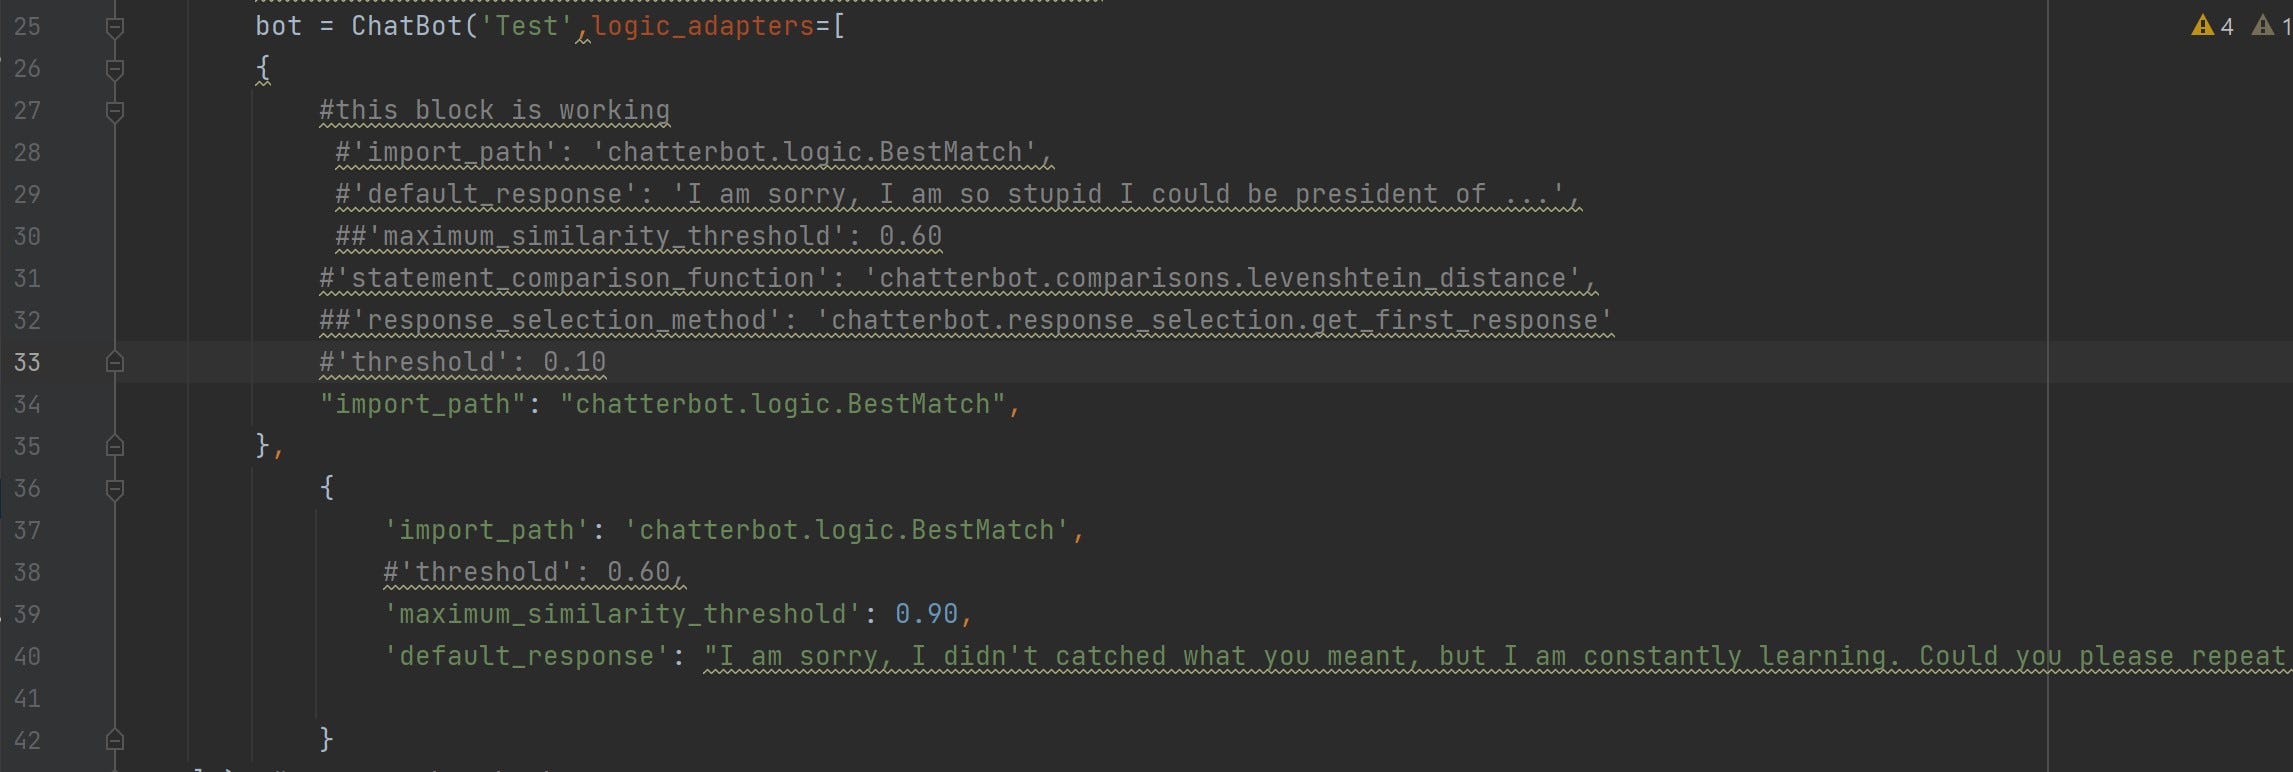Click the 'maximum_similarity_threshold' key on line 39
The image size is (2293, 772).
click(623, 613)
